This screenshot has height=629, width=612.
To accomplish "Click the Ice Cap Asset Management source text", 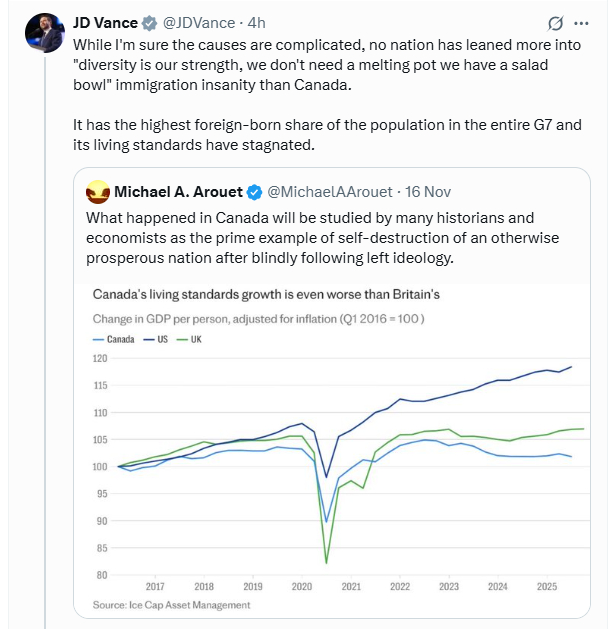I will click(x=171, y=604).
